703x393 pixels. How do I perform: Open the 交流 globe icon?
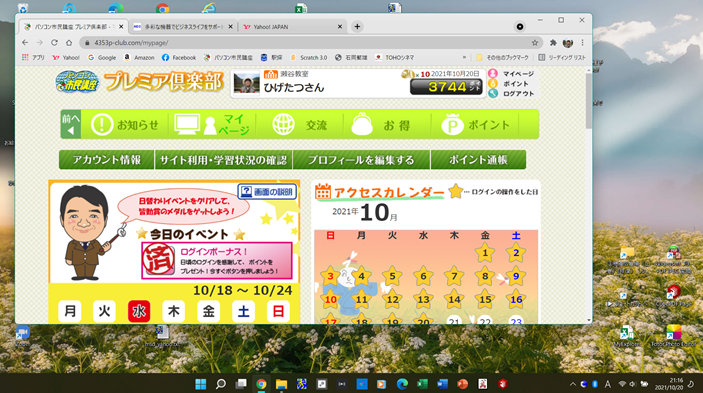click(283, 125)
